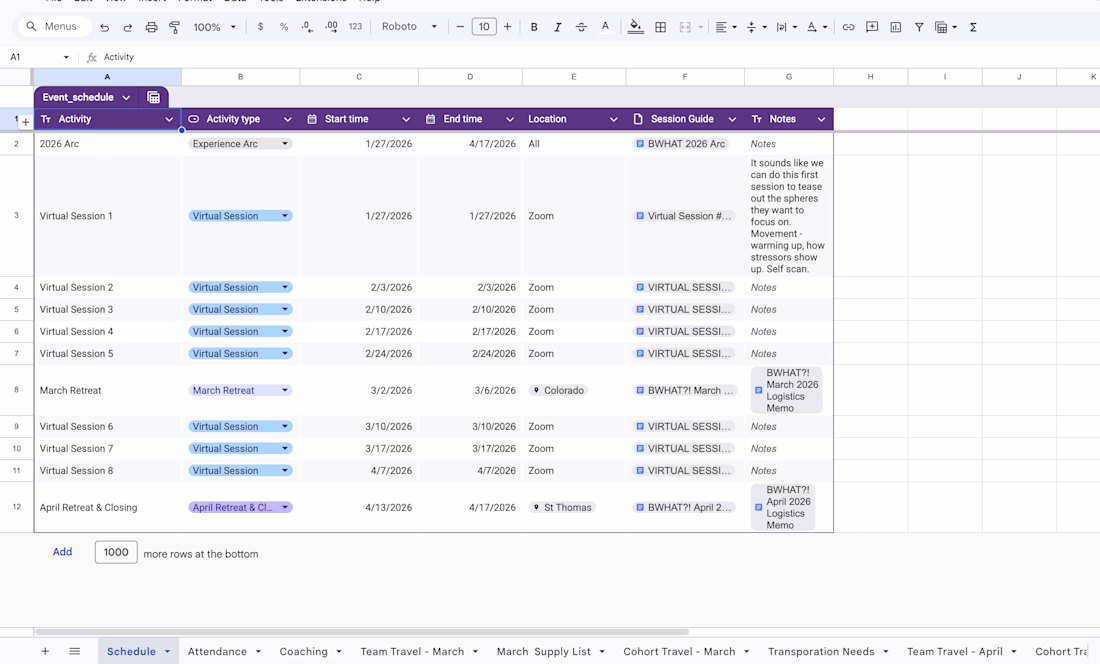
Task: Switch to Team Travel - March tab
Action: pyautogui.click(x=412, y=651)
